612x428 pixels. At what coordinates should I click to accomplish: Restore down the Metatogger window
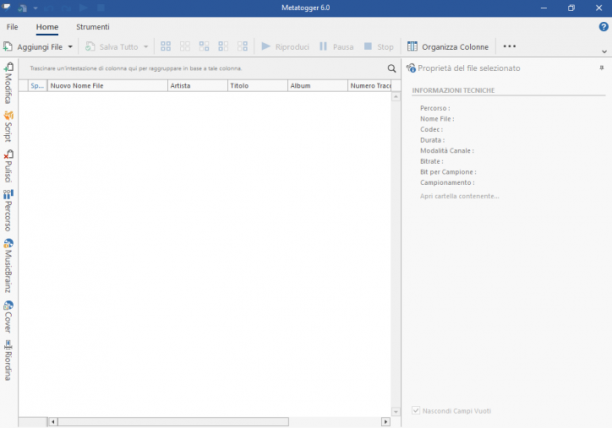click(x=571, y=8)
